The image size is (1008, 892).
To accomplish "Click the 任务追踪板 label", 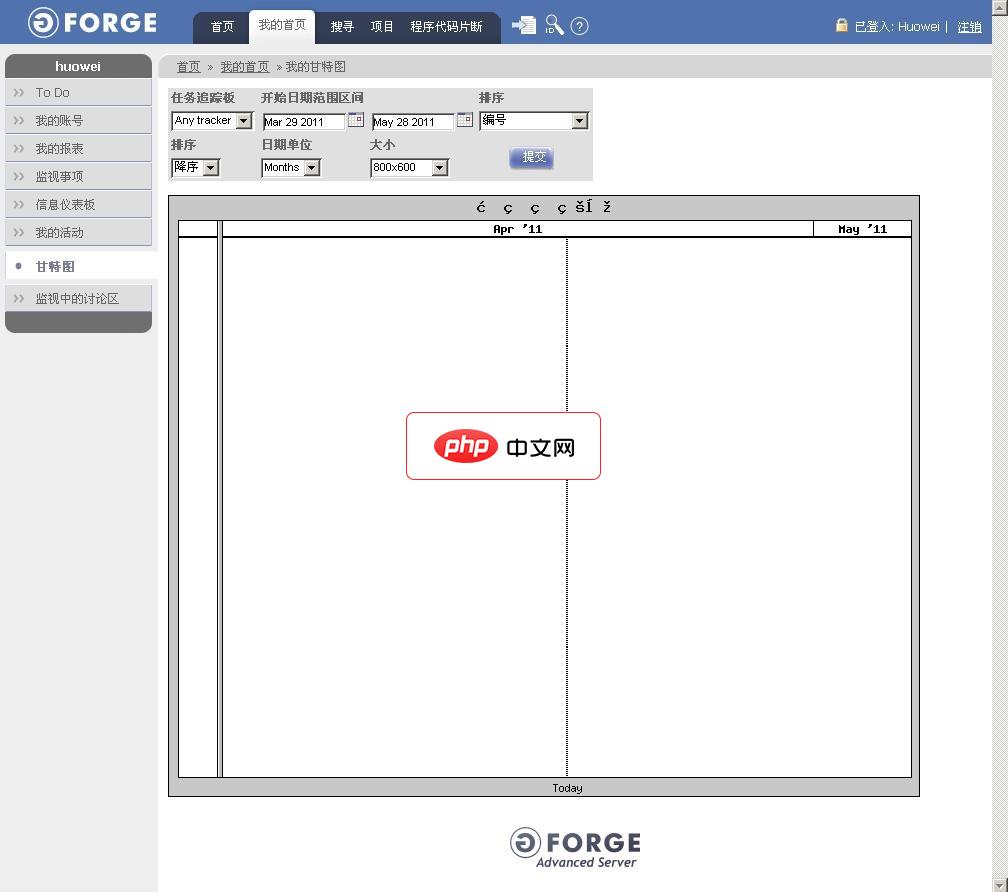I will [202, 98].
